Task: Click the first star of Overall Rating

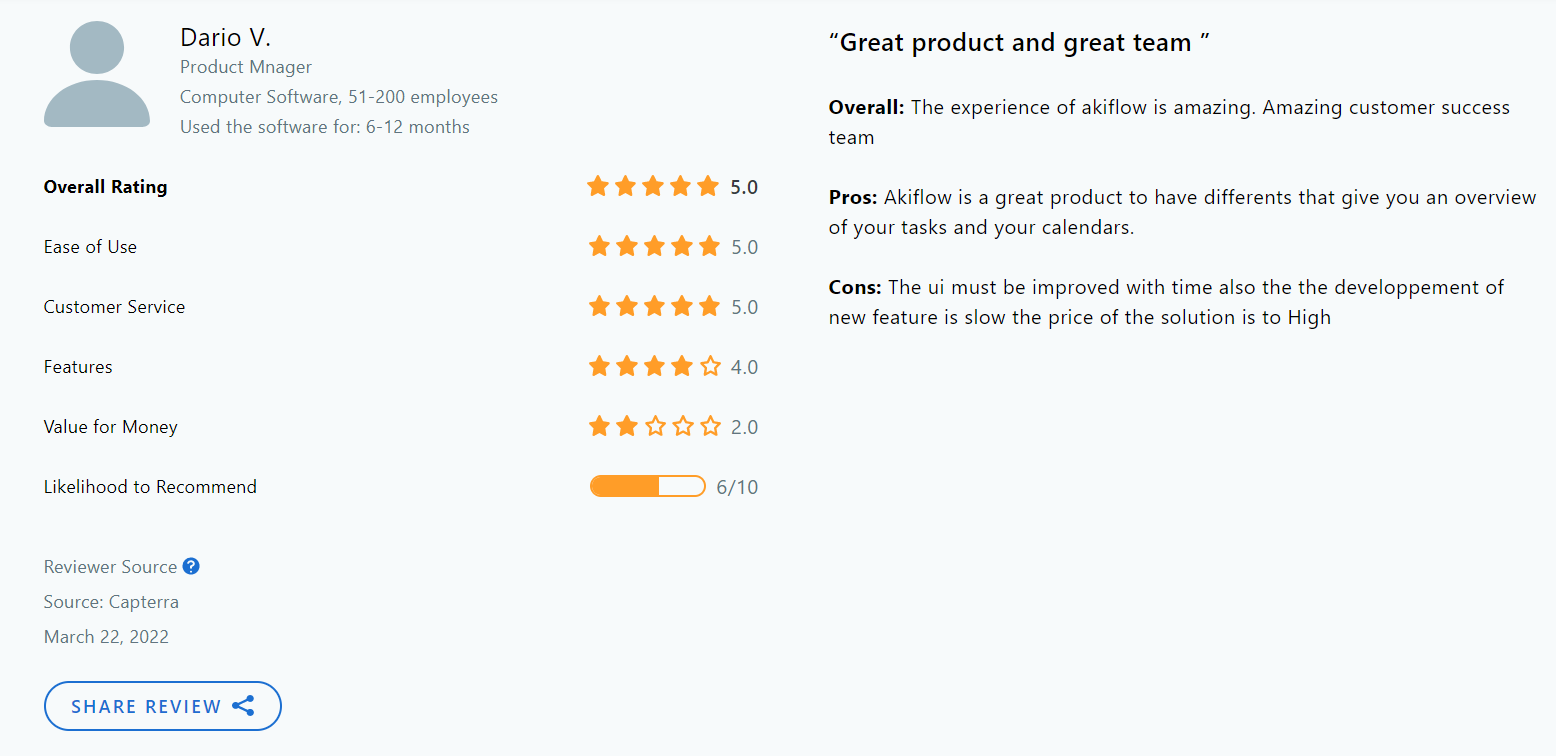Action: 598,186
